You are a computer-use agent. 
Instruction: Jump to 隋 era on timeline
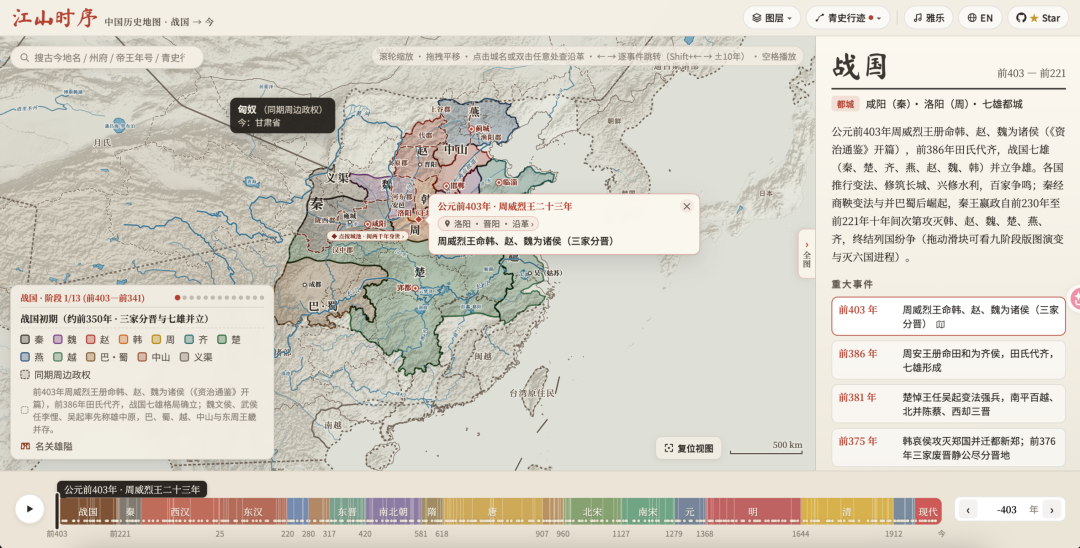(432, 512)
